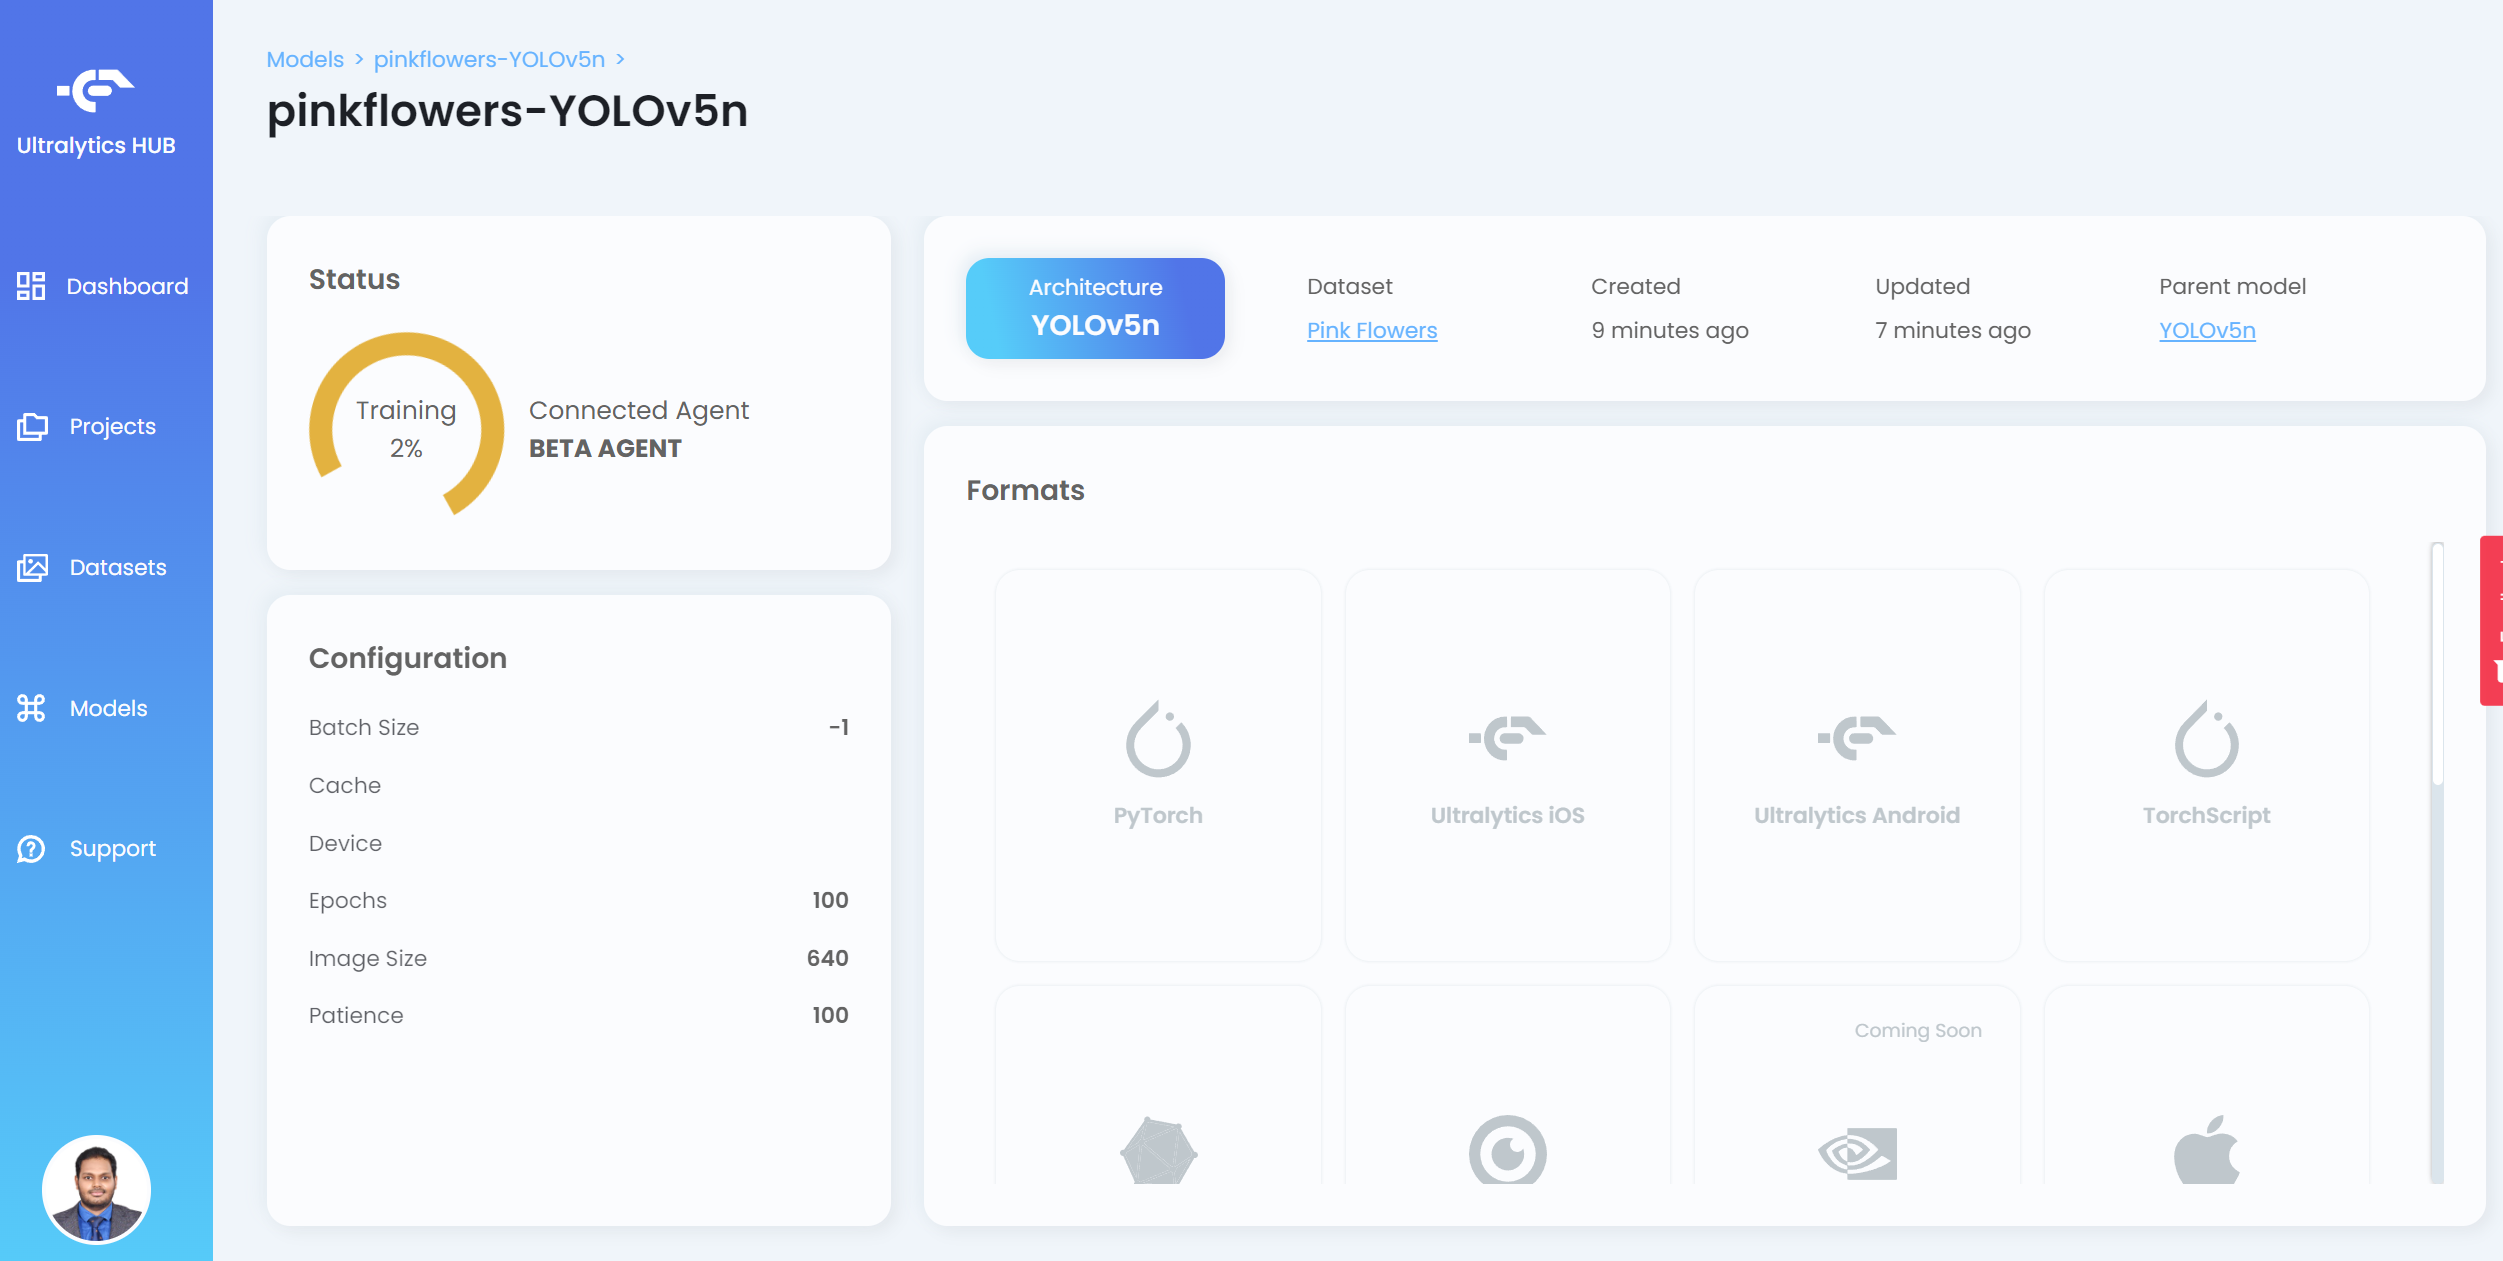Click the Epochs value 100

pos(829,900)
